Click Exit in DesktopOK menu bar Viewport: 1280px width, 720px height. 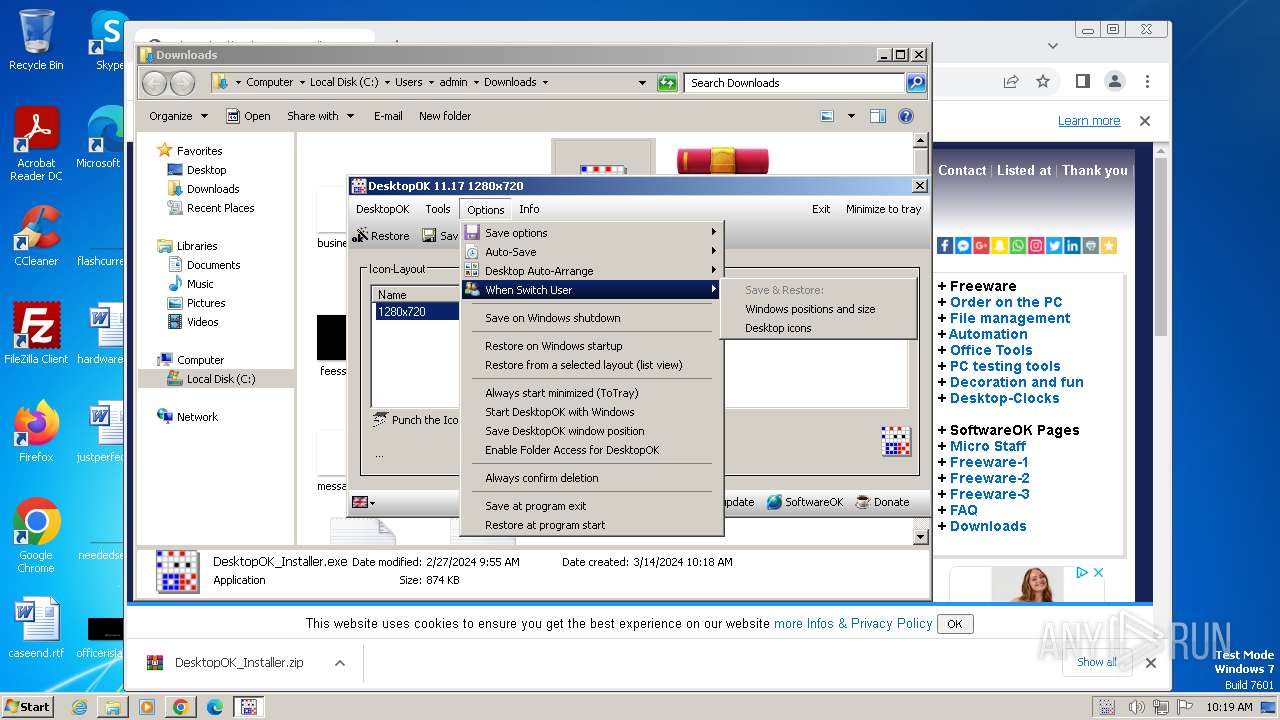821,209
